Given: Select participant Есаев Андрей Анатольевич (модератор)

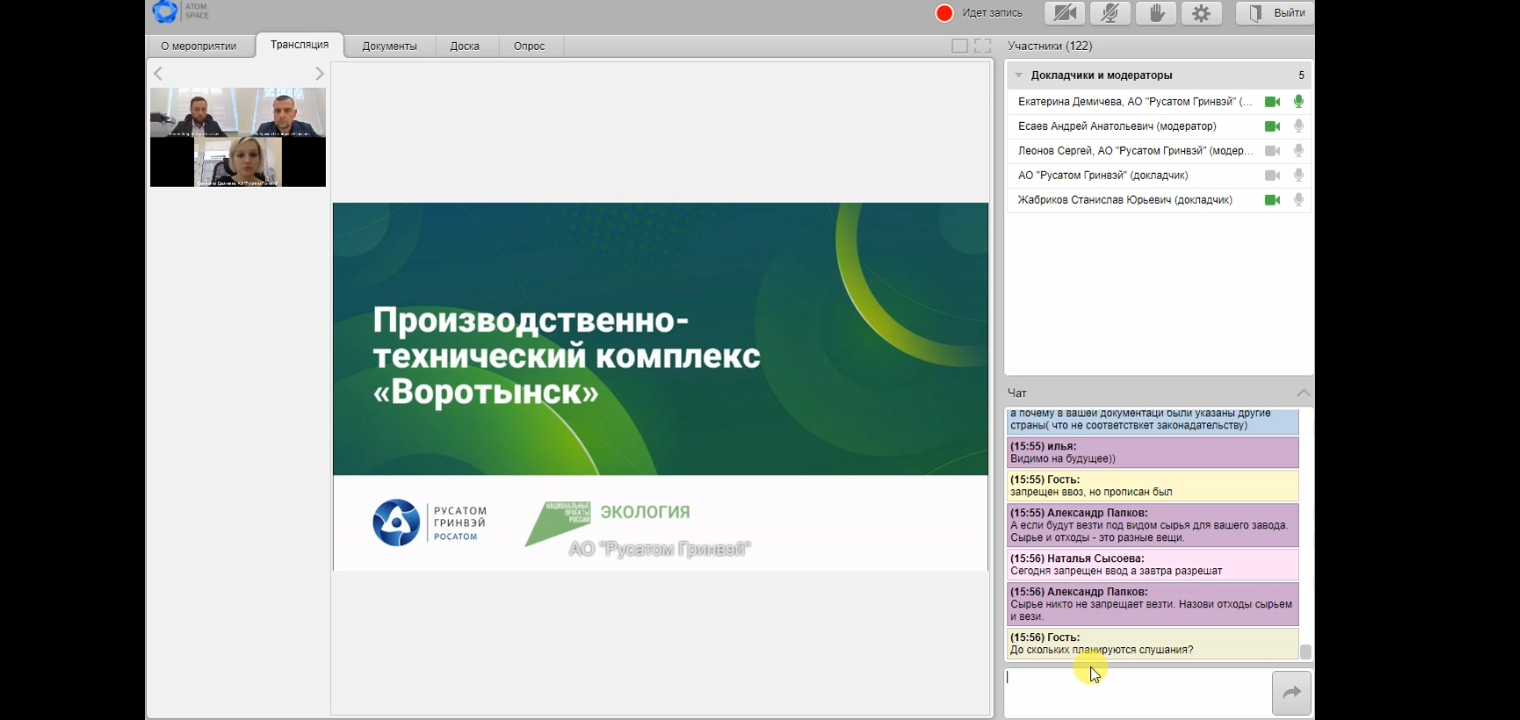Looking at the screenshot, I should pyautogui.click(x=1117, y=126).
